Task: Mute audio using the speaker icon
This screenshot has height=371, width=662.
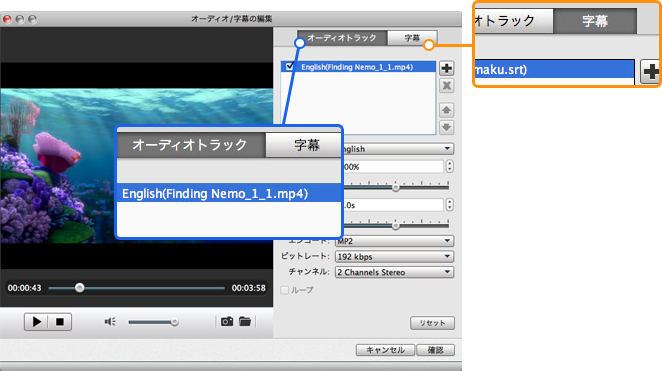Action: point(110,322)
